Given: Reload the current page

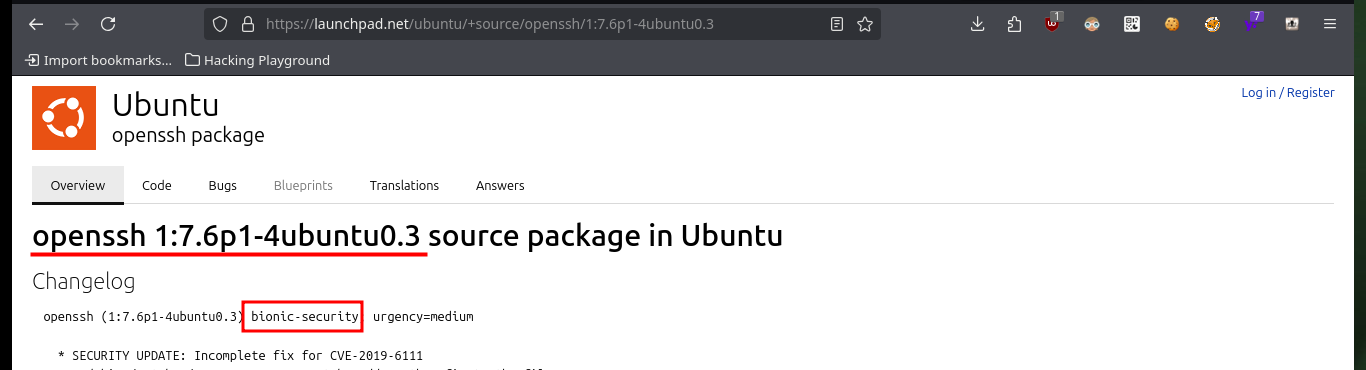Looking at the screenshot, I should click(x=108, y=24).
